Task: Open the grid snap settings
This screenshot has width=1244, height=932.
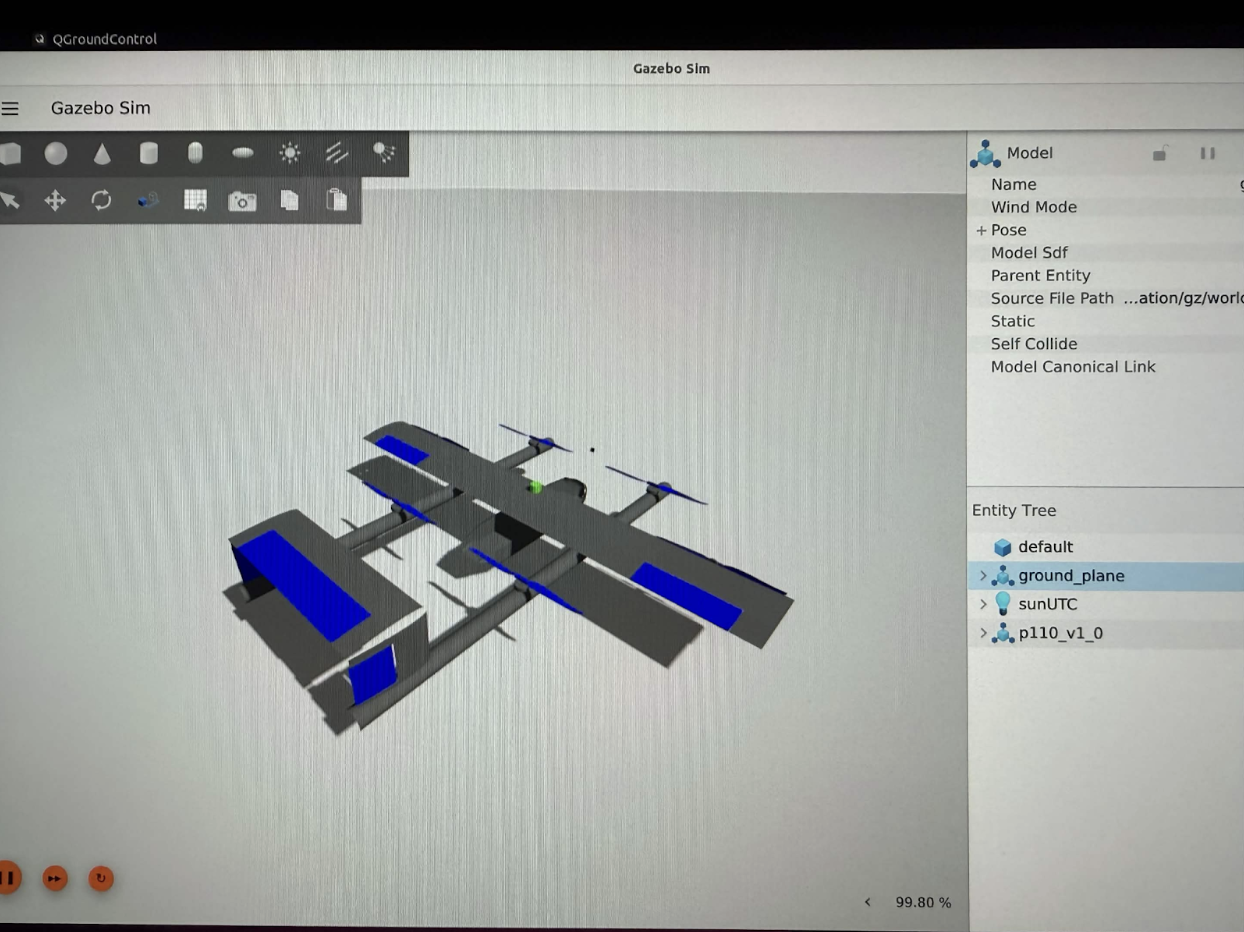Action: 195,200
